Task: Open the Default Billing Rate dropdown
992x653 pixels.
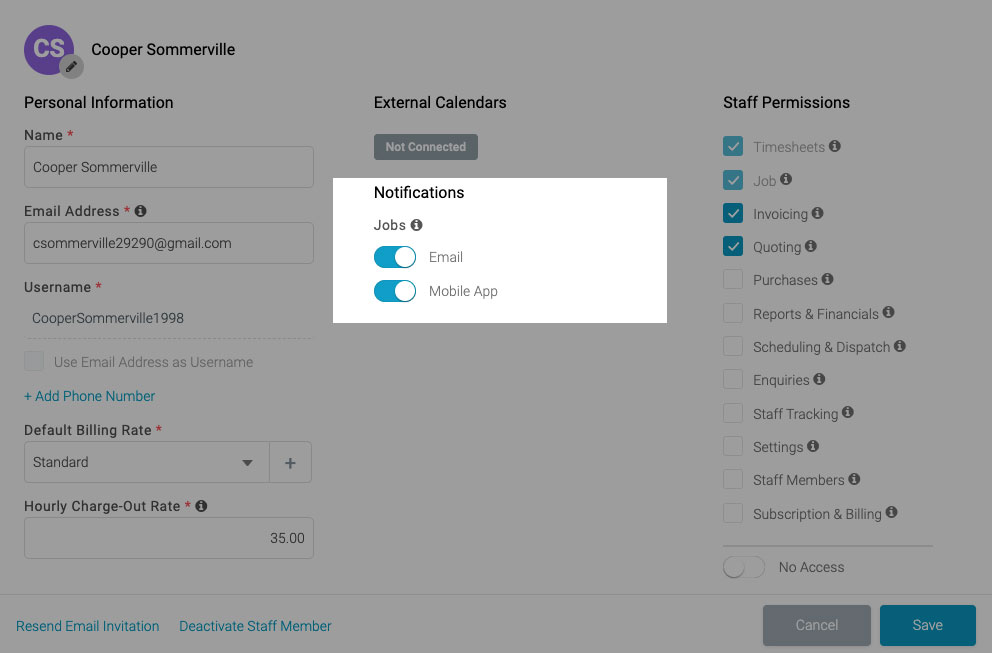Action: 147,463
